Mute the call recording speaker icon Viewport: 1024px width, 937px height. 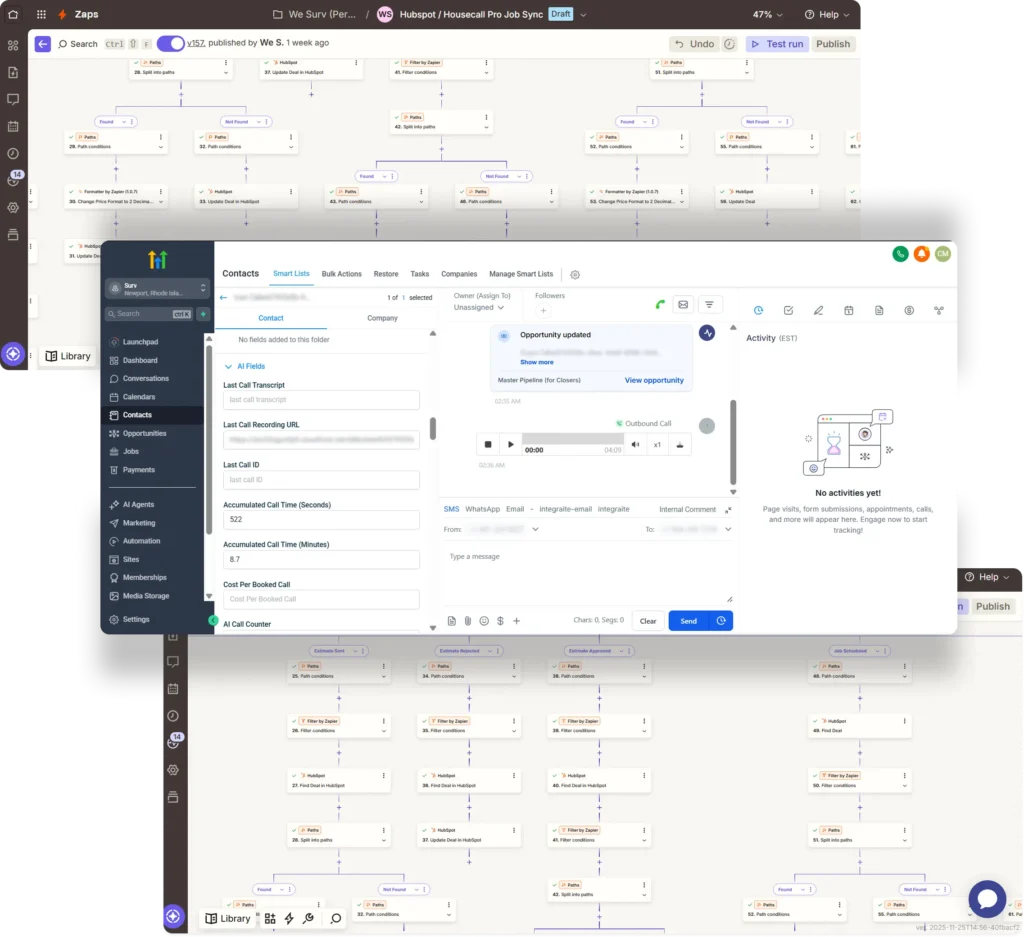coord(635,444)
